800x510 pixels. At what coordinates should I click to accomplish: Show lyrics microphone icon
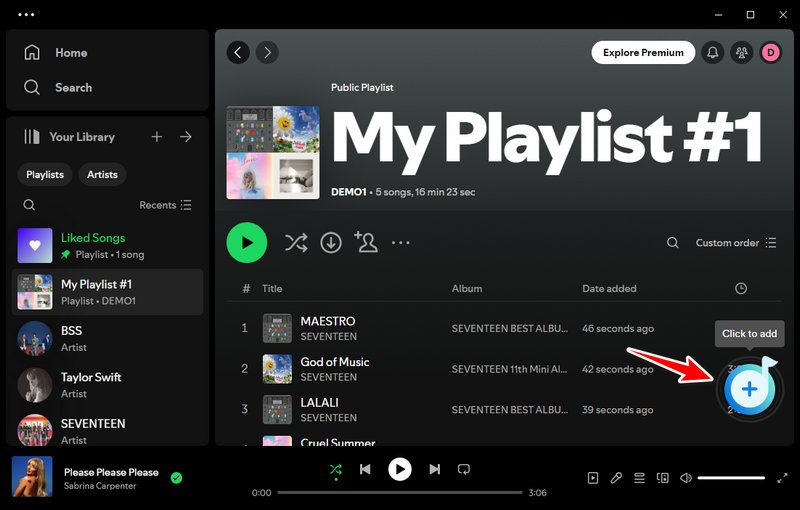coord(616,478)
